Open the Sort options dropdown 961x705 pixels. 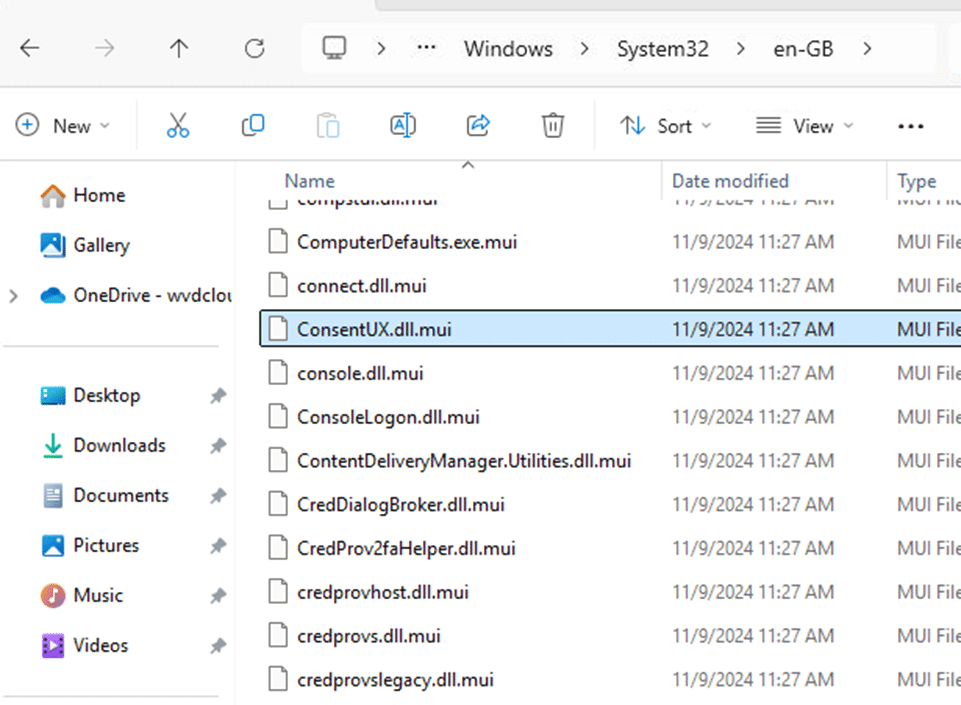click(666, 126)
